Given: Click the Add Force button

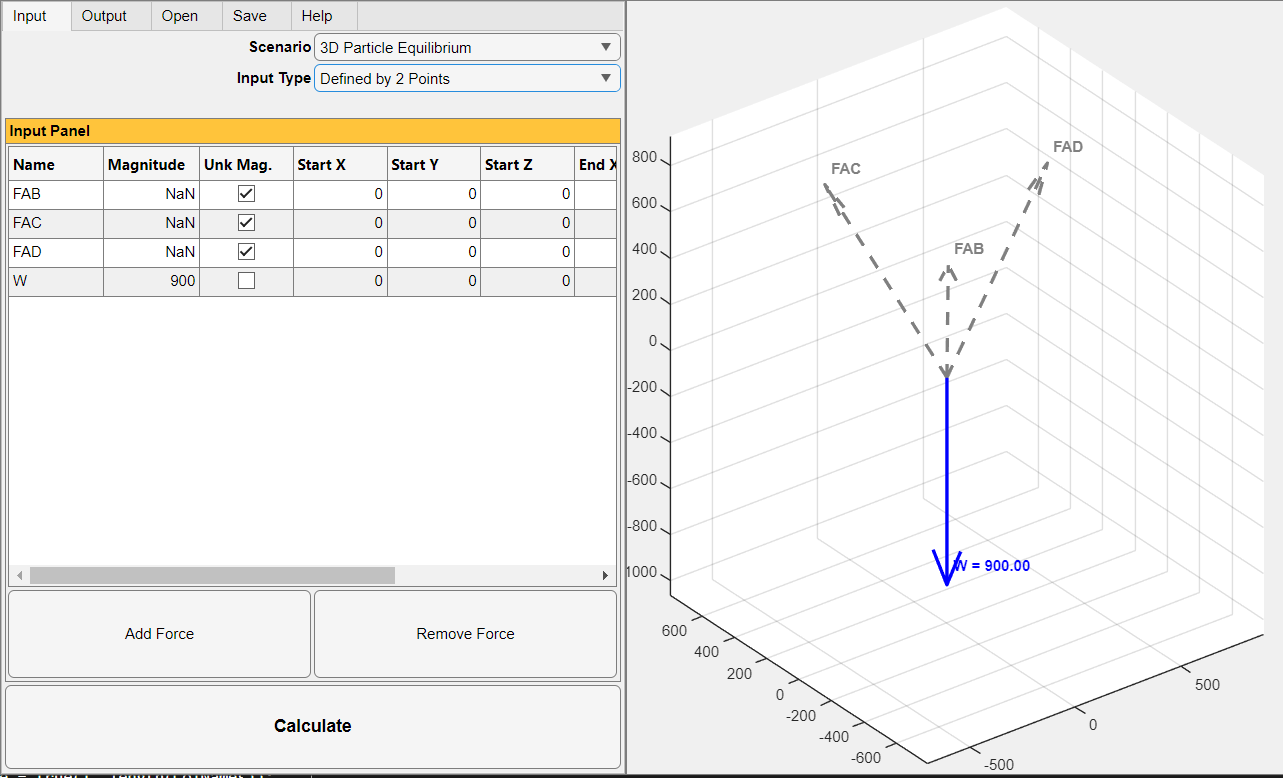Looking at the screenshot, I should [x=160, y=634].
